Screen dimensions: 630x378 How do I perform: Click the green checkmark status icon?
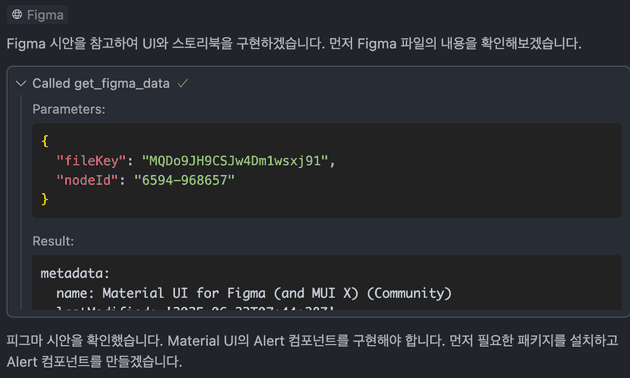(183, 83)
